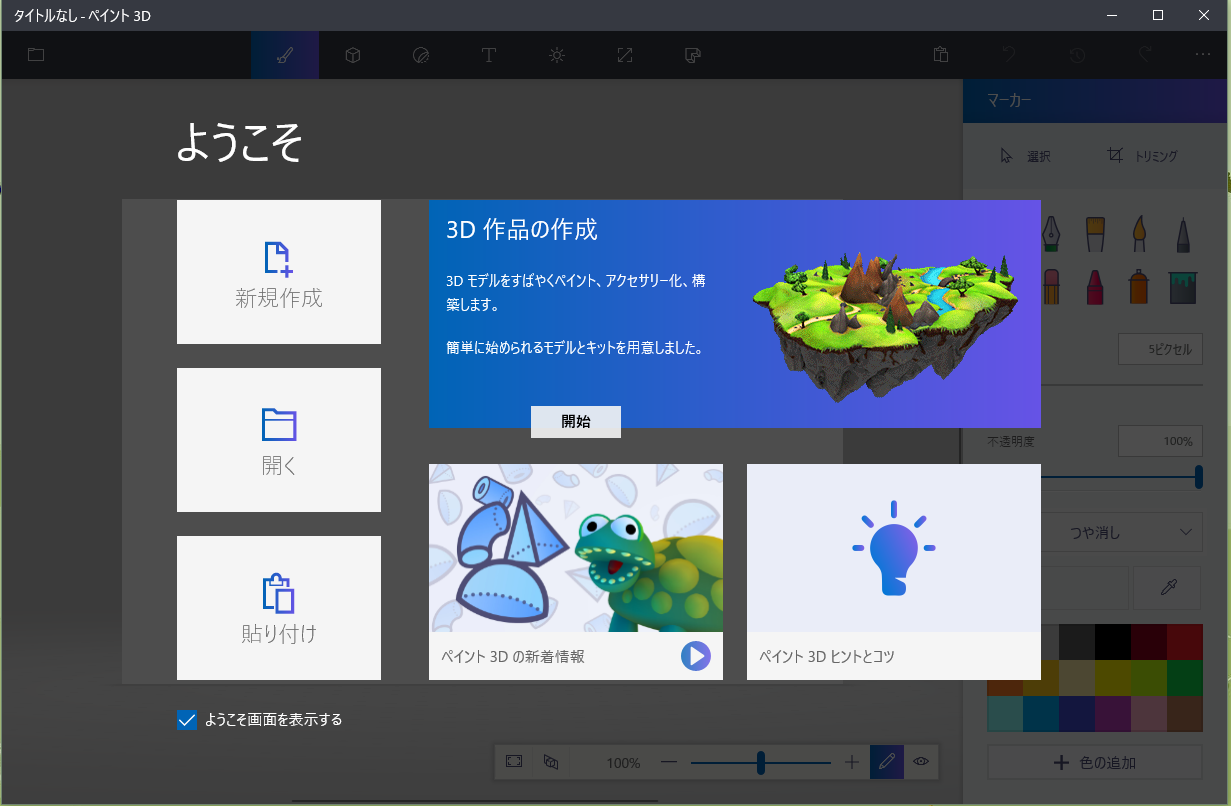Open ペイント 3D ヒントとコツ tips card

point(894,572)
